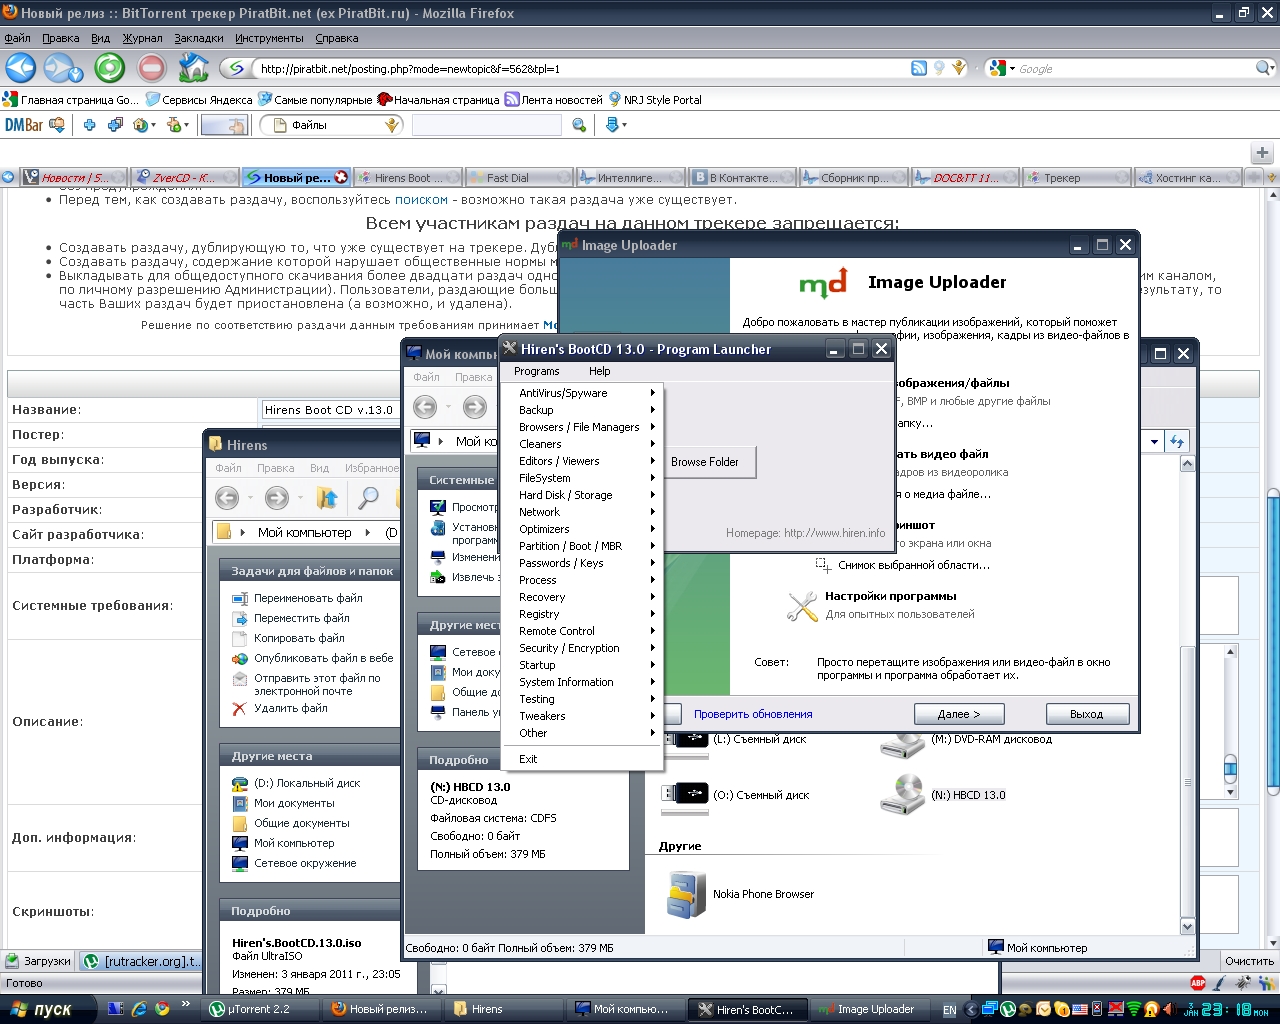Click scroll down arrow in Мой компьютер window

point(1188,927)
